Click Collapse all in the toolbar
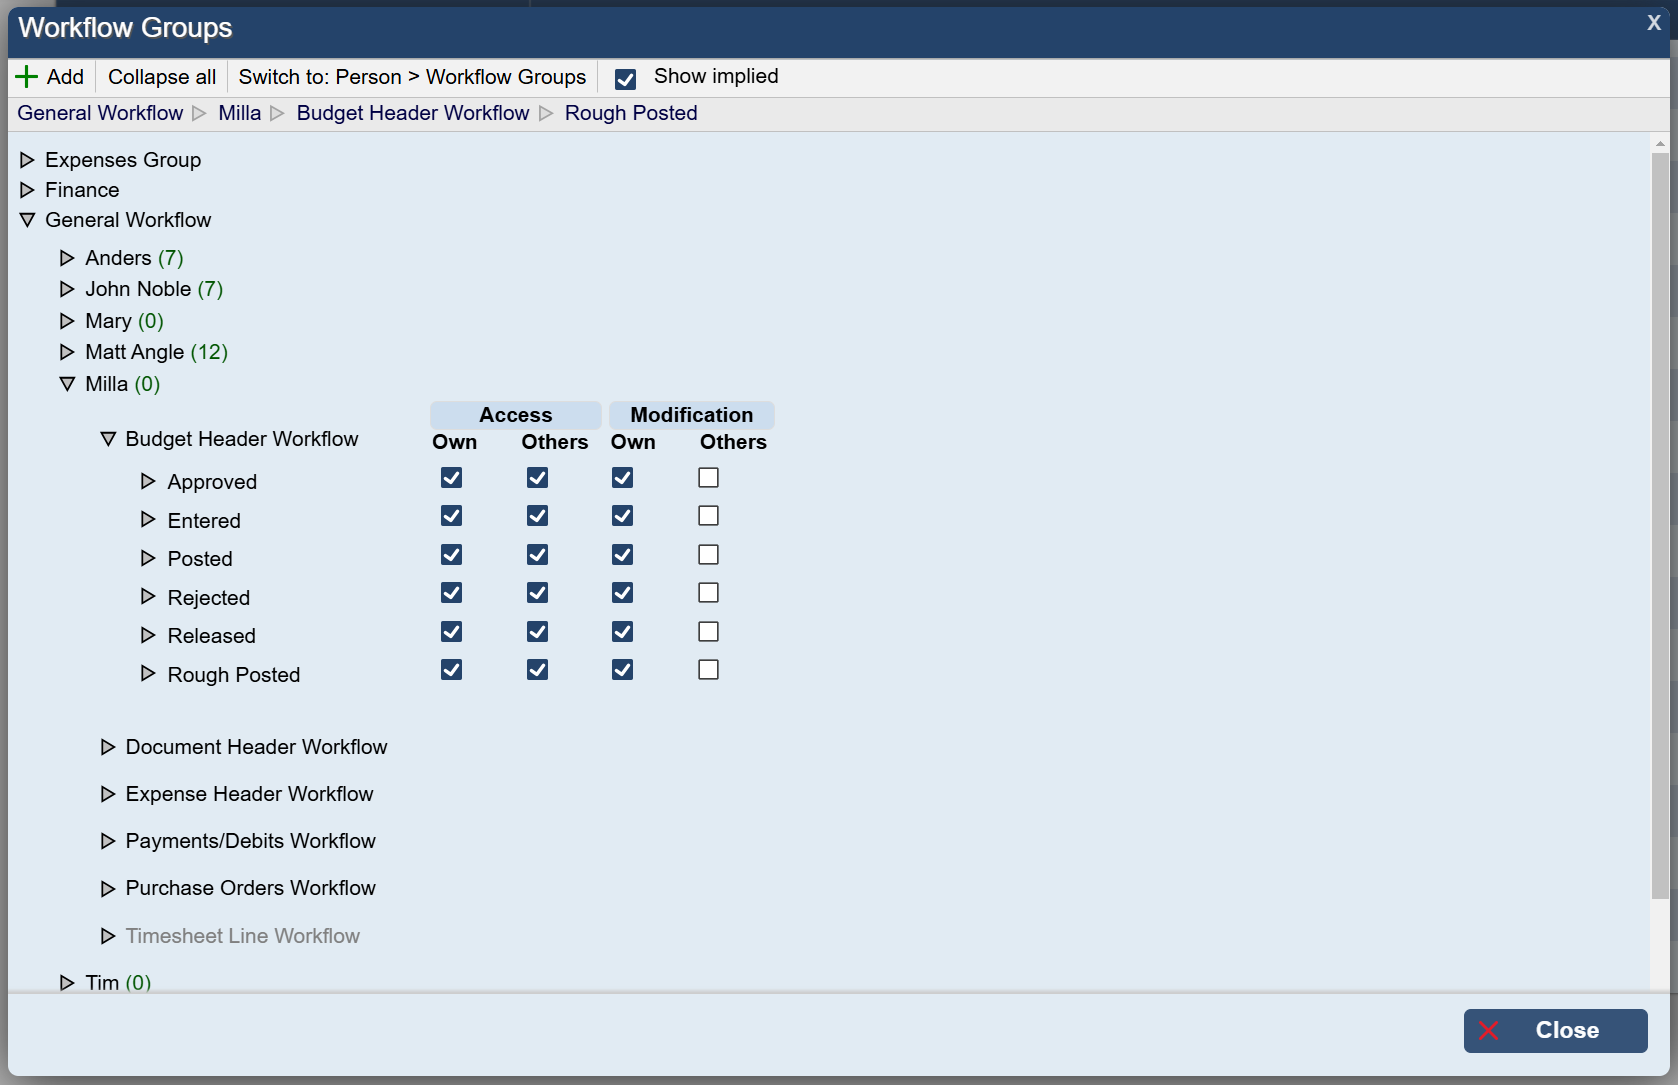Image resolution: width=1678 pixels, height=1085 pixels. click(162, 77)
